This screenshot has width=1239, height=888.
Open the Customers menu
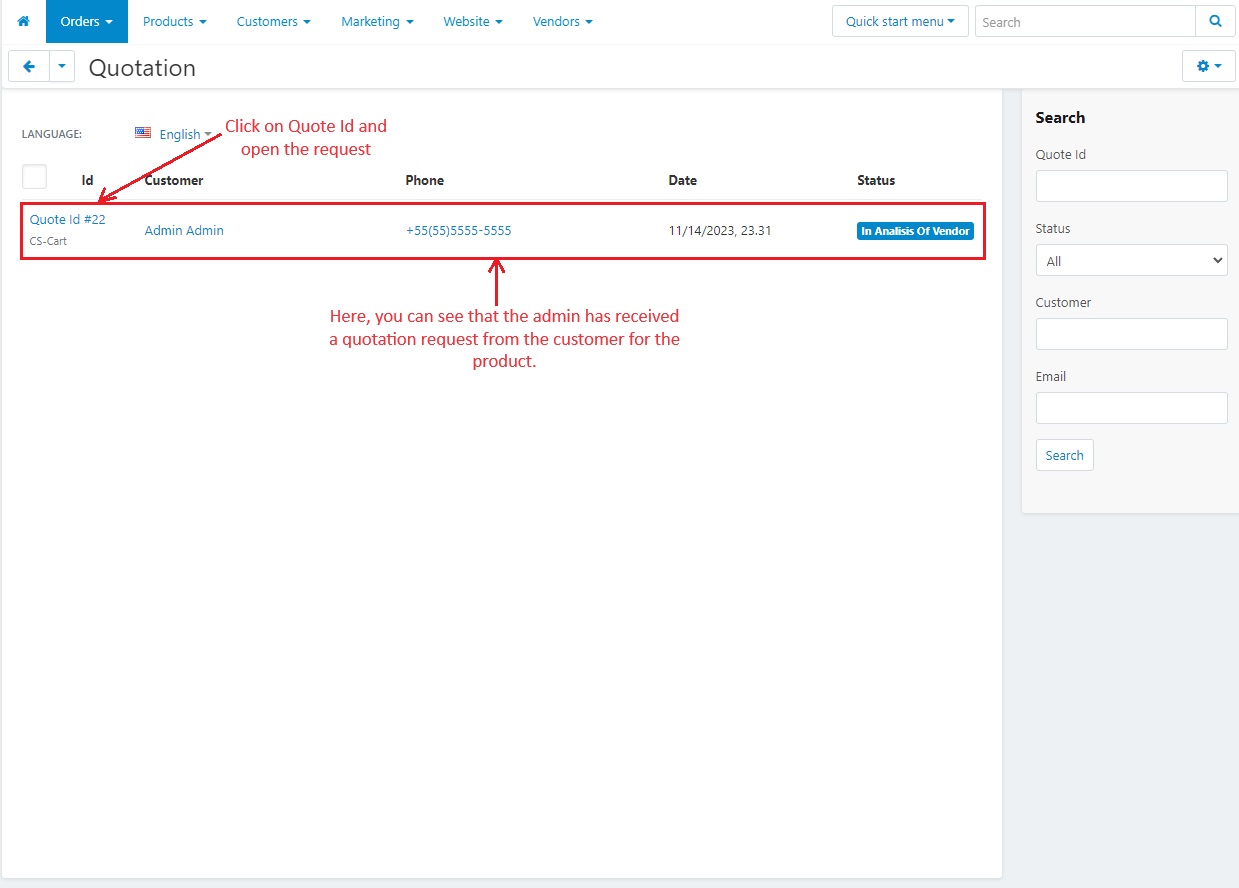tap(273, 21)
